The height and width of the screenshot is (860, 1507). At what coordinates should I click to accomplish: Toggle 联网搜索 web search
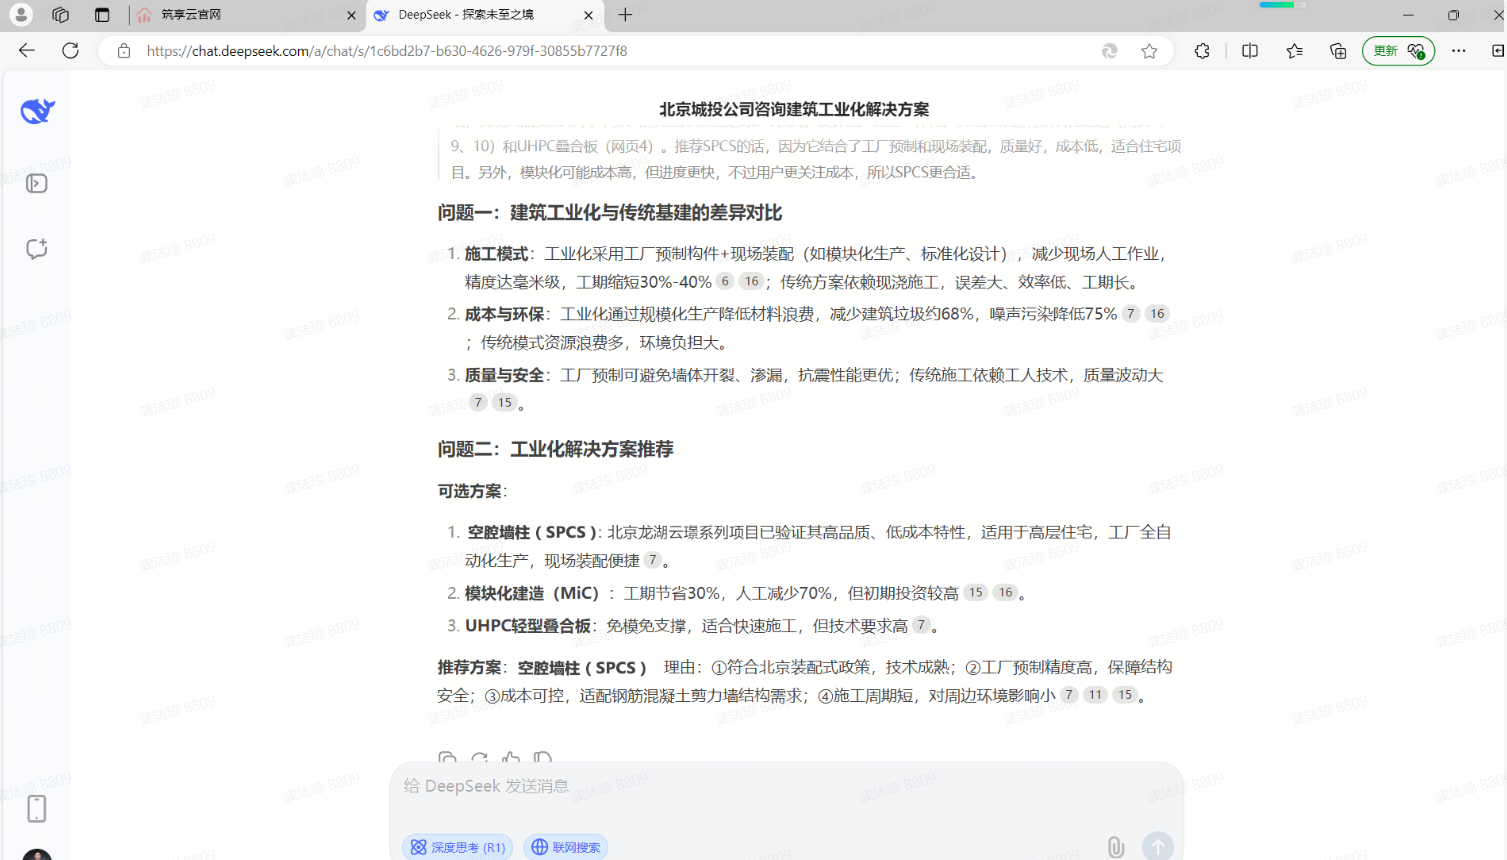click(566, 847)
